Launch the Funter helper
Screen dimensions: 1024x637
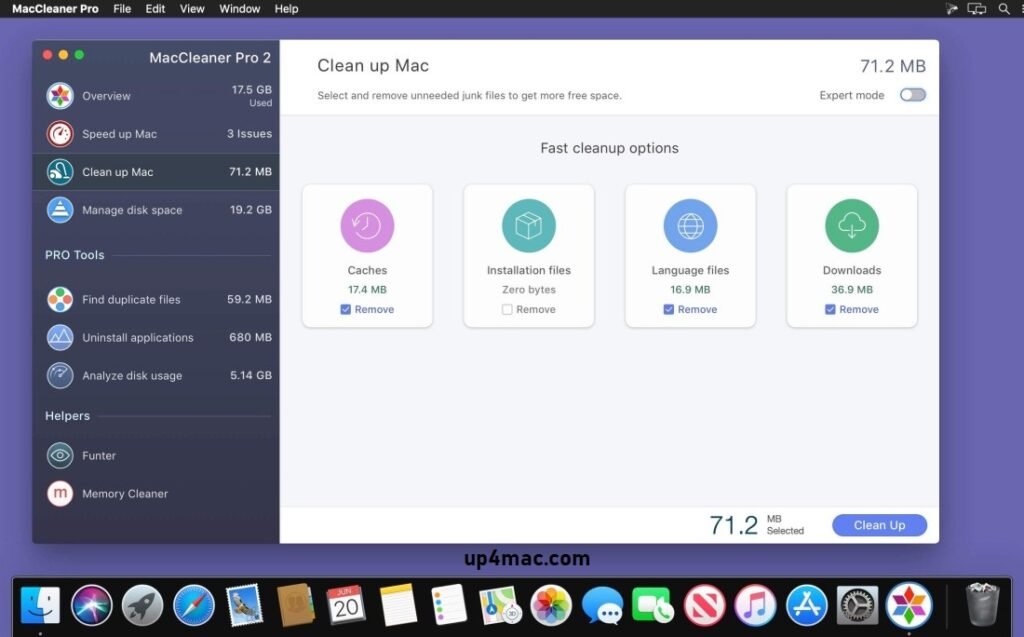60,455
